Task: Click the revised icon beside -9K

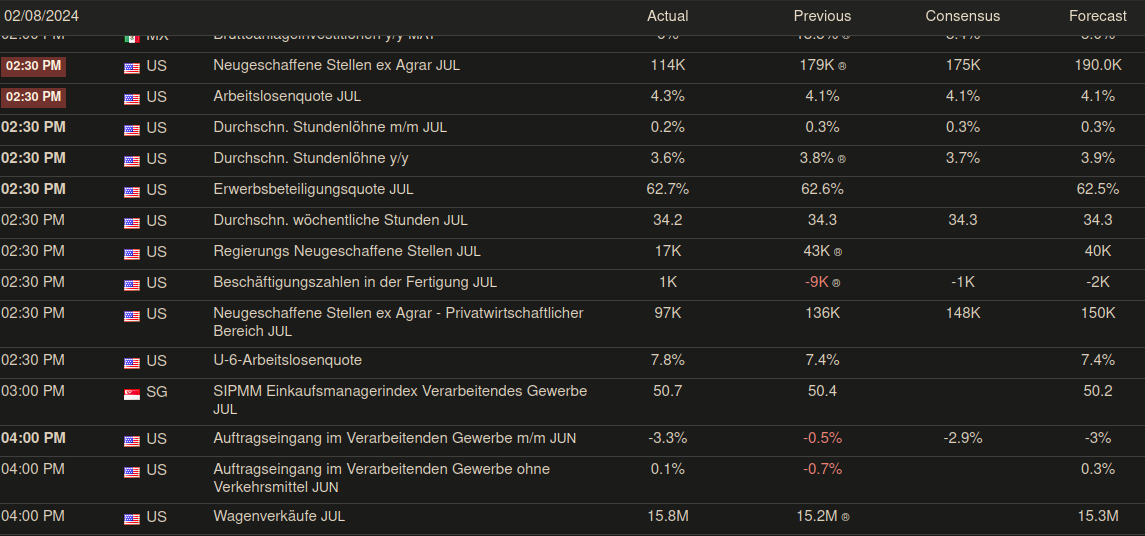Action: click(x=836, y=283)
